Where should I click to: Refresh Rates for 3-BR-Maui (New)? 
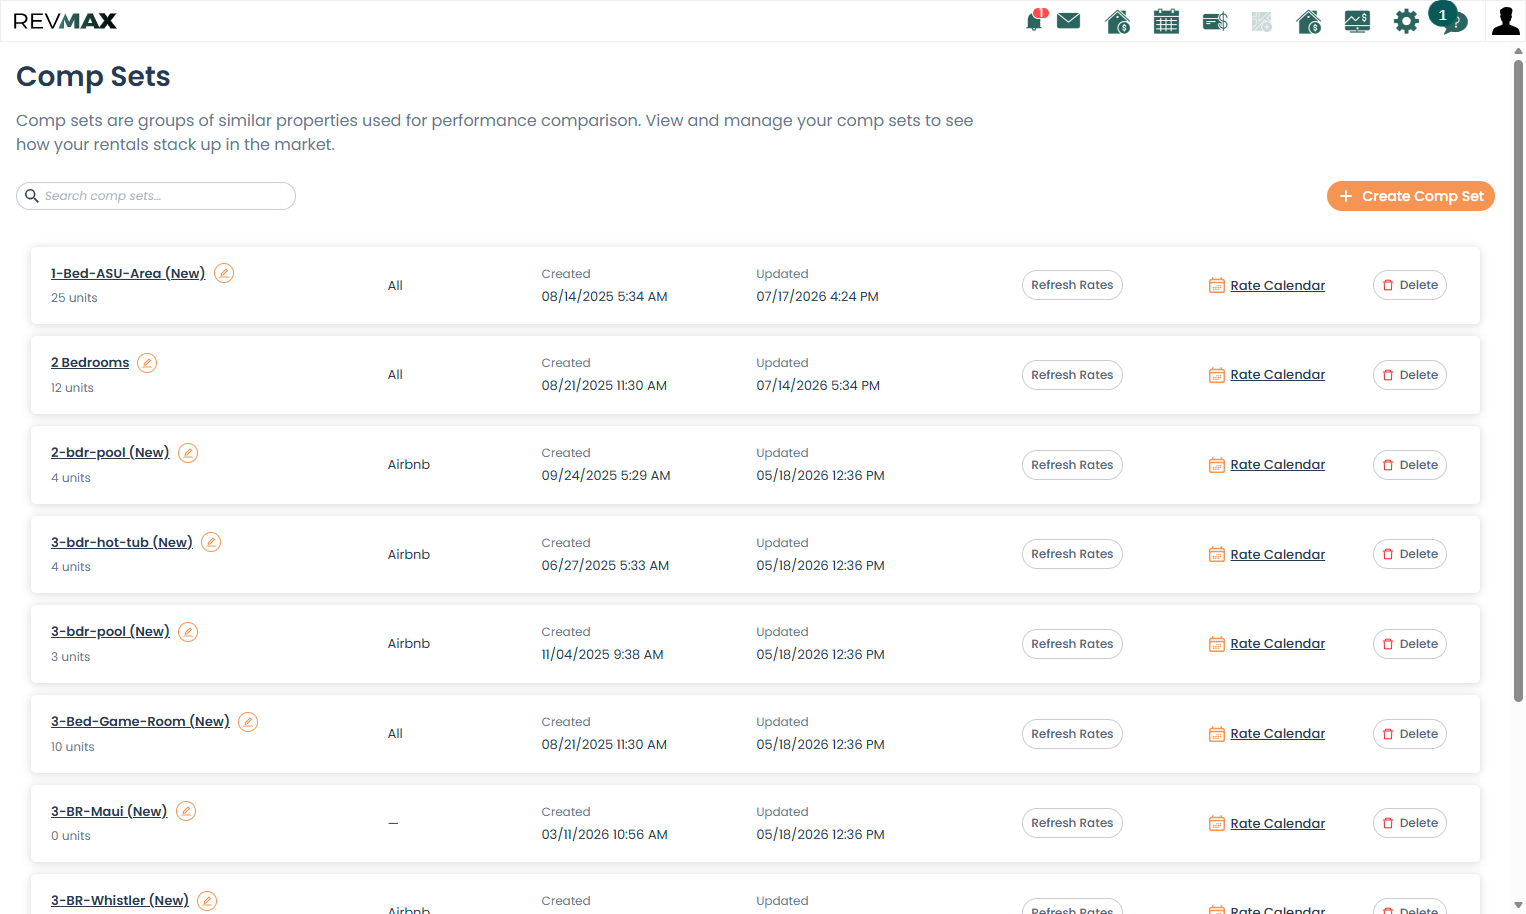[1072, 823]
